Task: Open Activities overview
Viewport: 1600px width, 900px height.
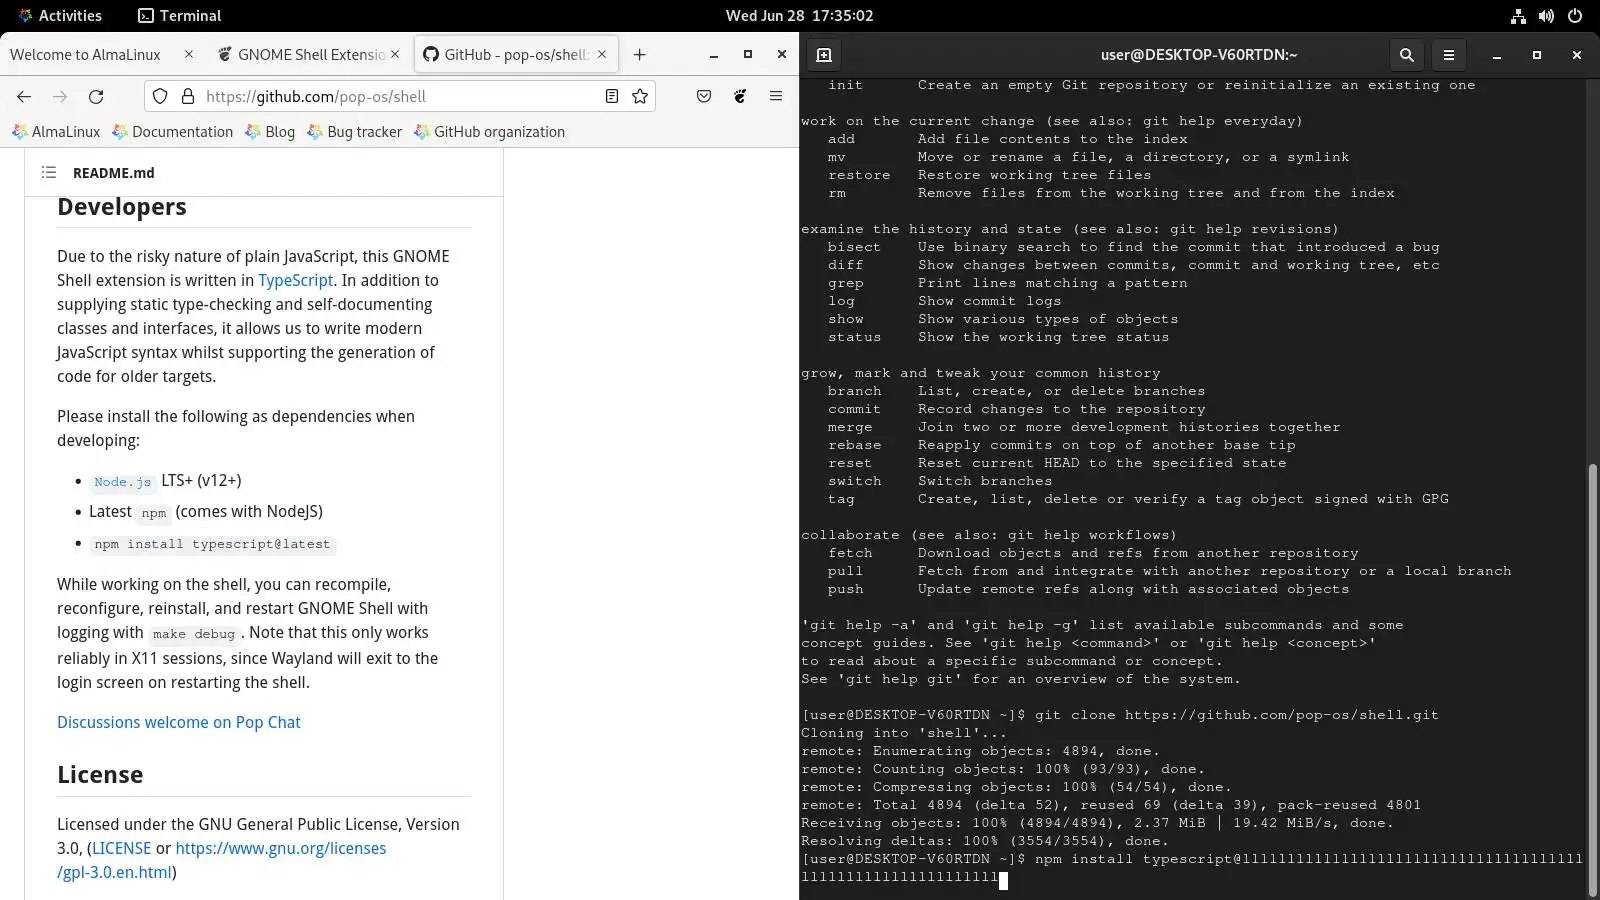Action: click(60, 16)
